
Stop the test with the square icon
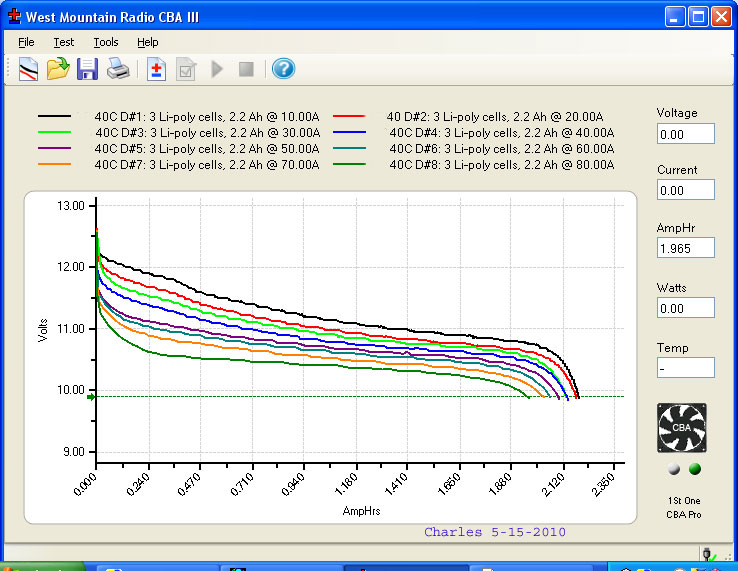click(x=246, y=69)
